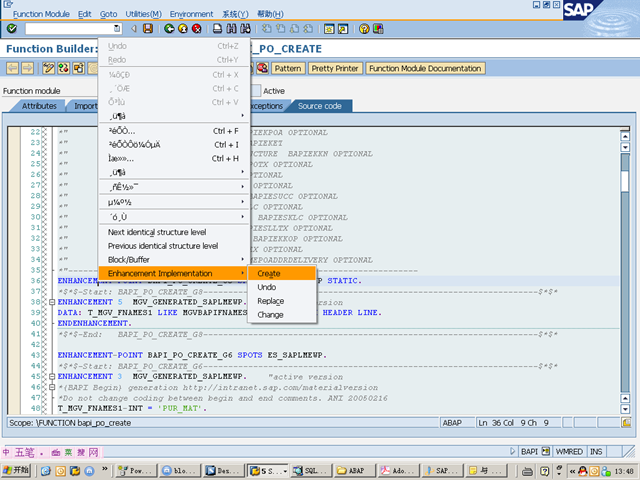Click the editor scrollbar top up arrow
640x480 pixels.
click(x=625, y=136)
